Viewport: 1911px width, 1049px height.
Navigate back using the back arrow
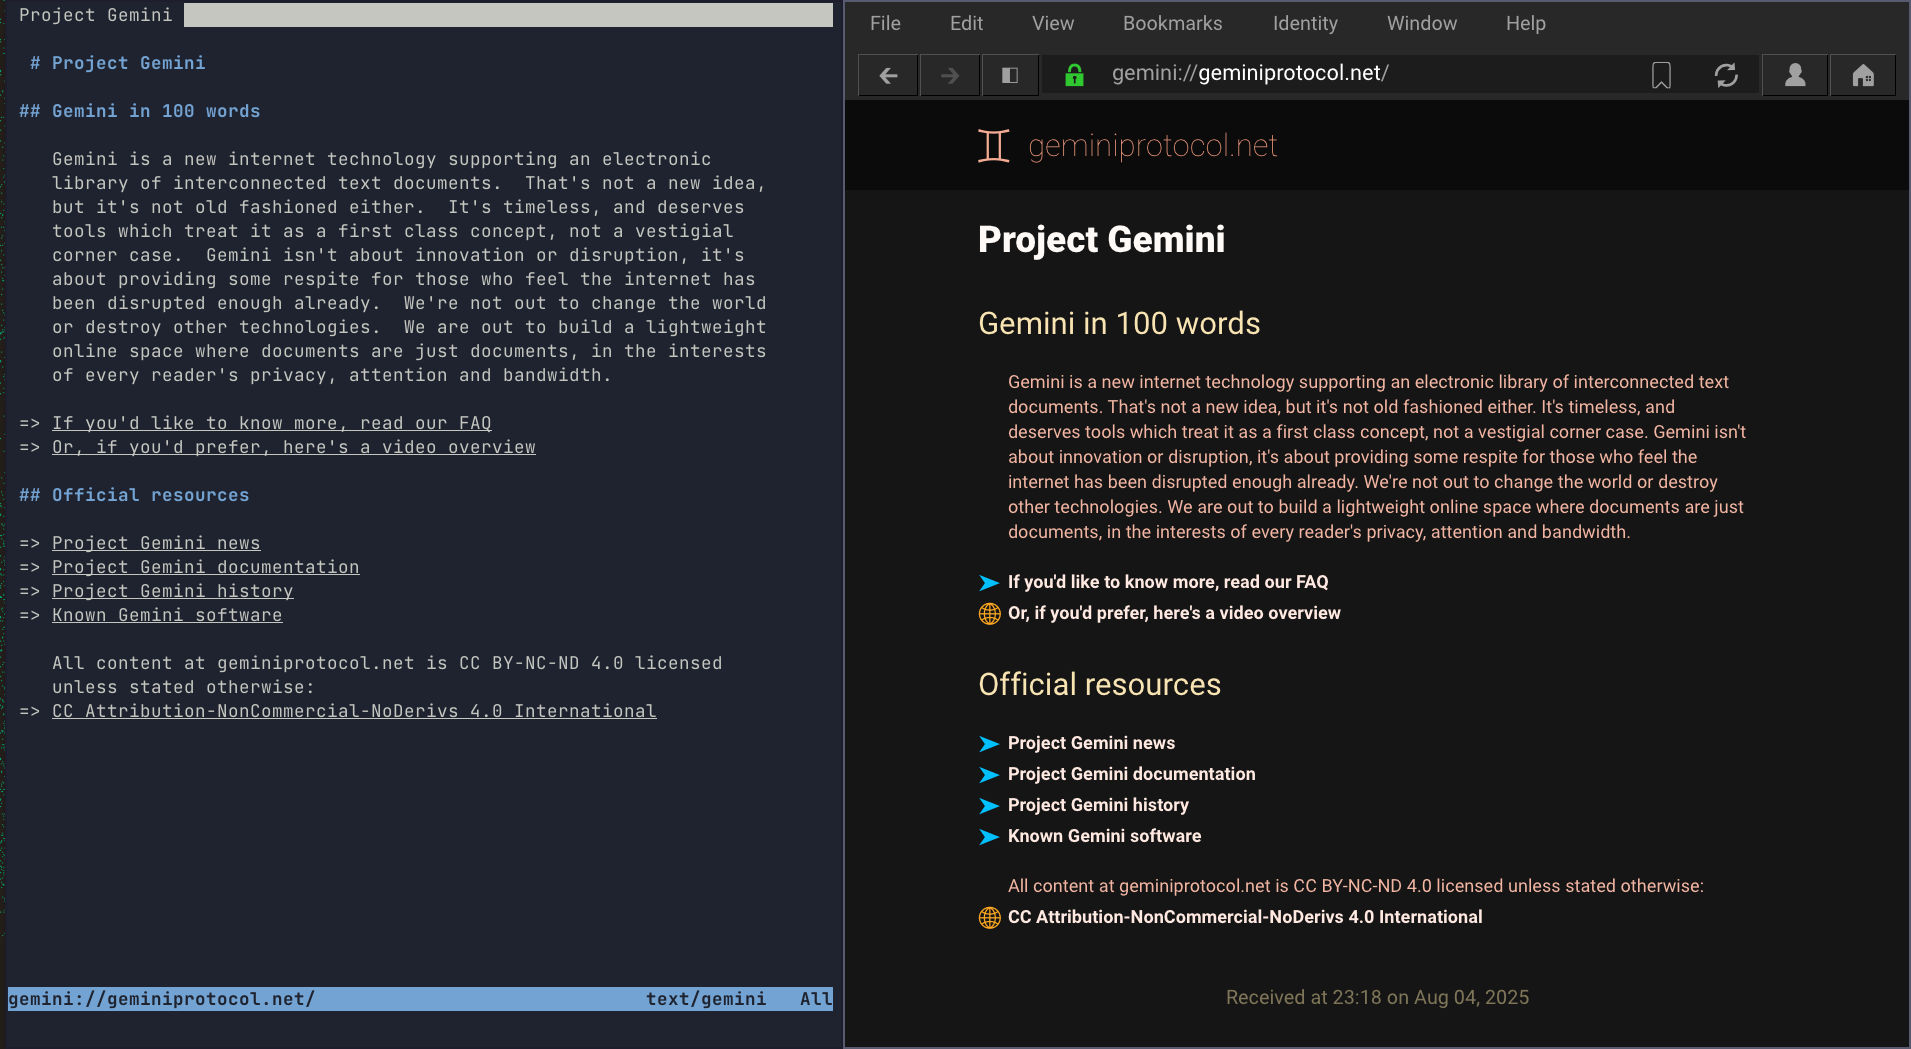pos(886,74)
